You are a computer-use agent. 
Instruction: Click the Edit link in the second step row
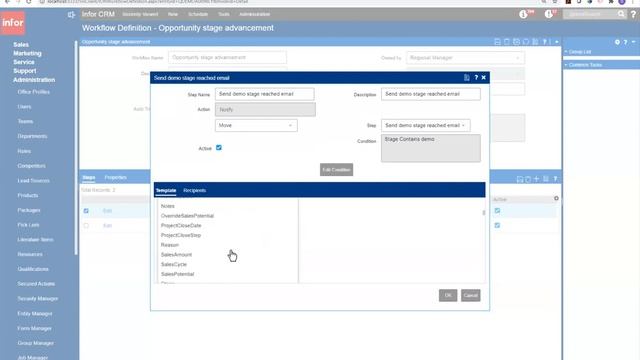tap(107, 226)
